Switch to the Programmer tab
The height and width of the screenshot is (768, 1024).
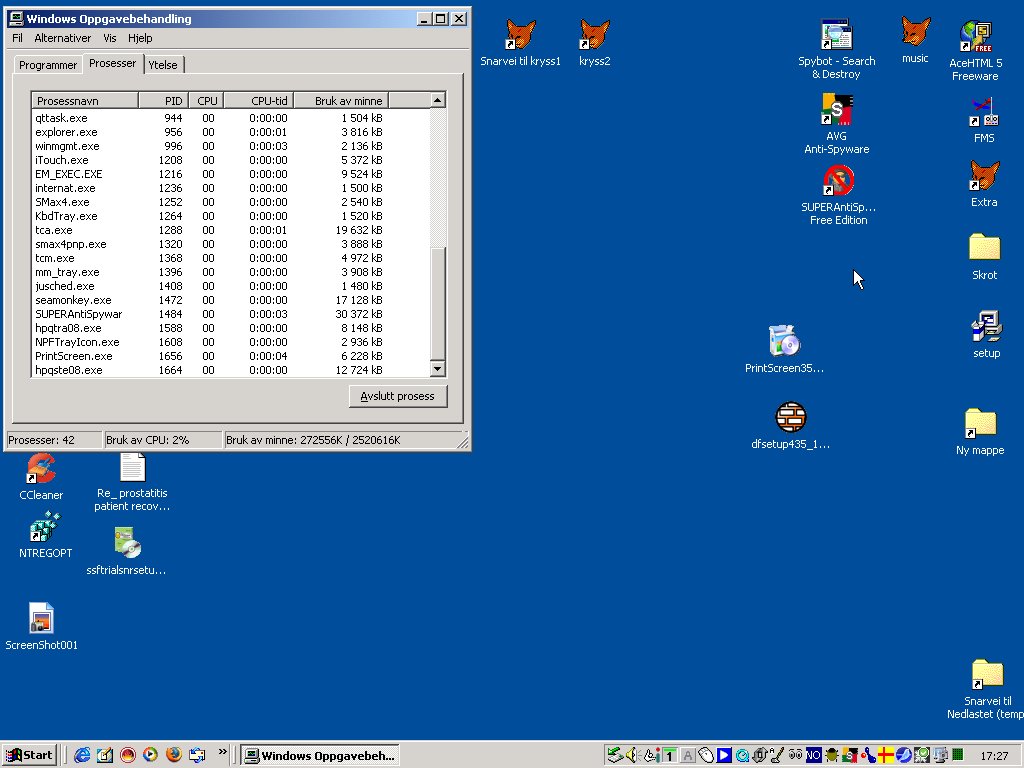[48, 65]
